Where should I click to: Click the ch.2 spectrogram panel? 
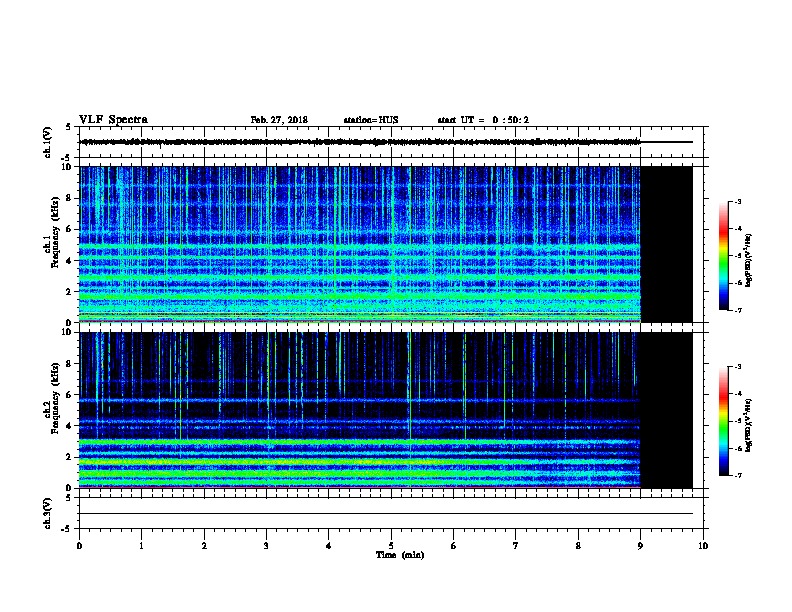tap(385, 410)
